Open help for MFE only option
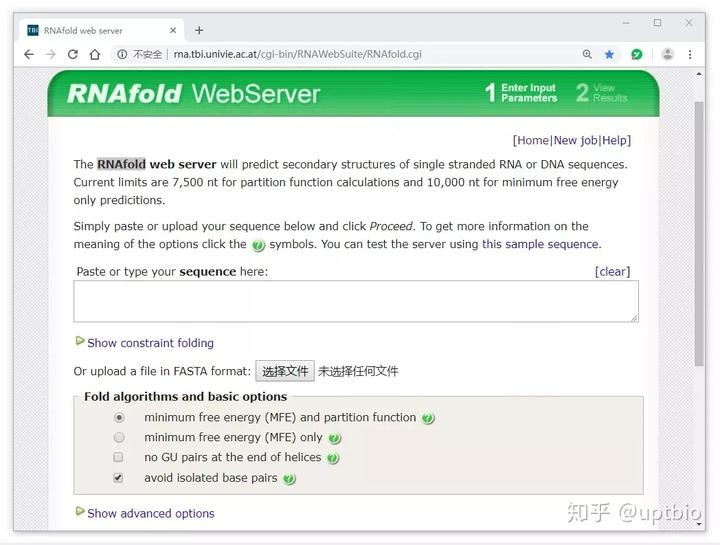 click(335, 438)
